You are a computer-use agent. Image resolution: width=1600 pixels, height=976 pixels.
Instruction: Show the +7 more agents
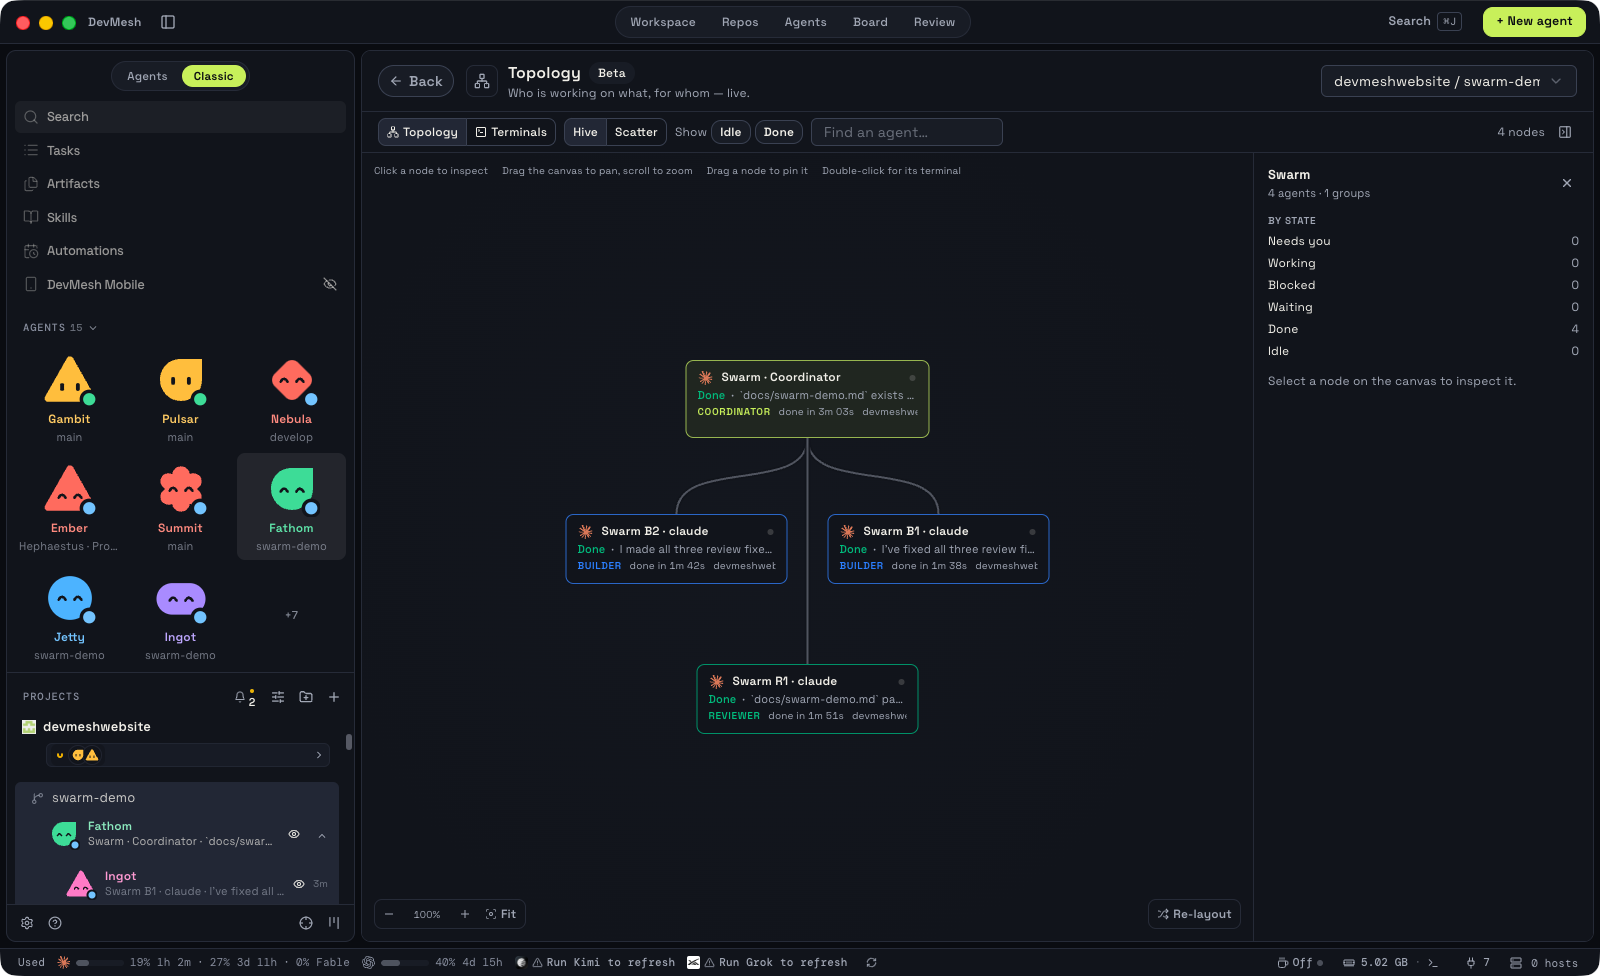pos(291,615)
